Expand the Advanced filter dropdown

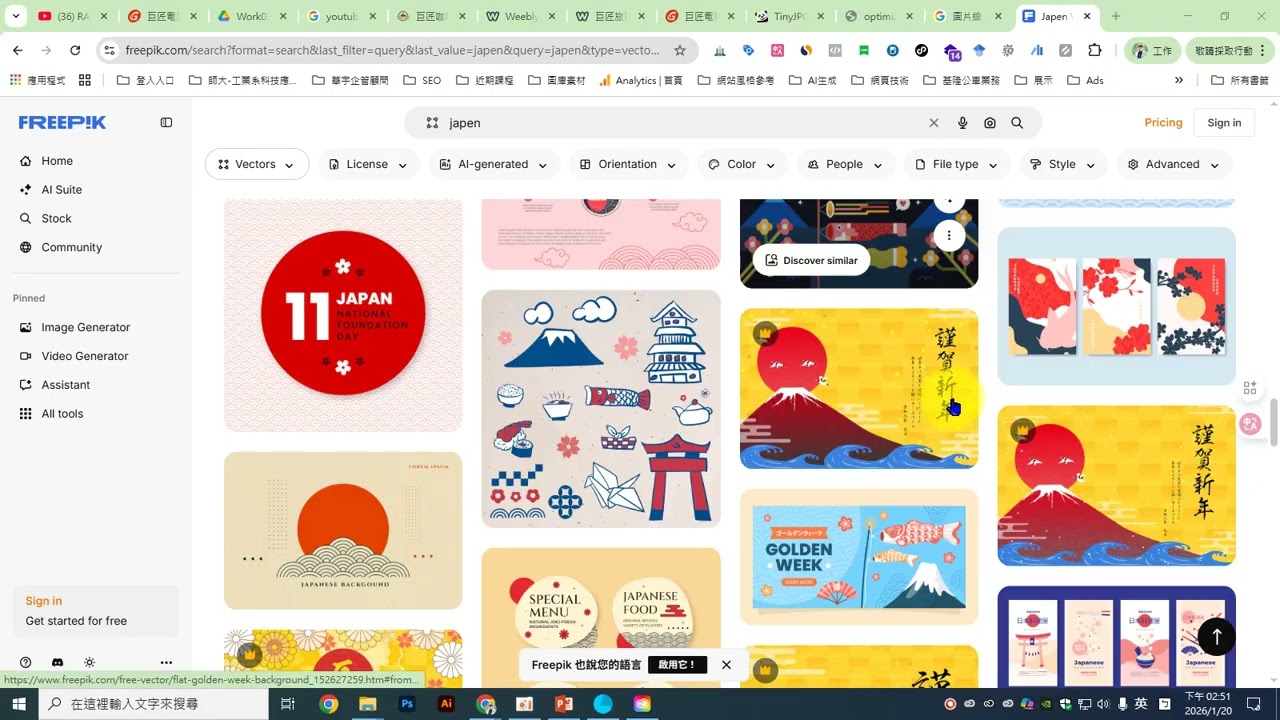pyautogui.click(x=1174, y=164)
